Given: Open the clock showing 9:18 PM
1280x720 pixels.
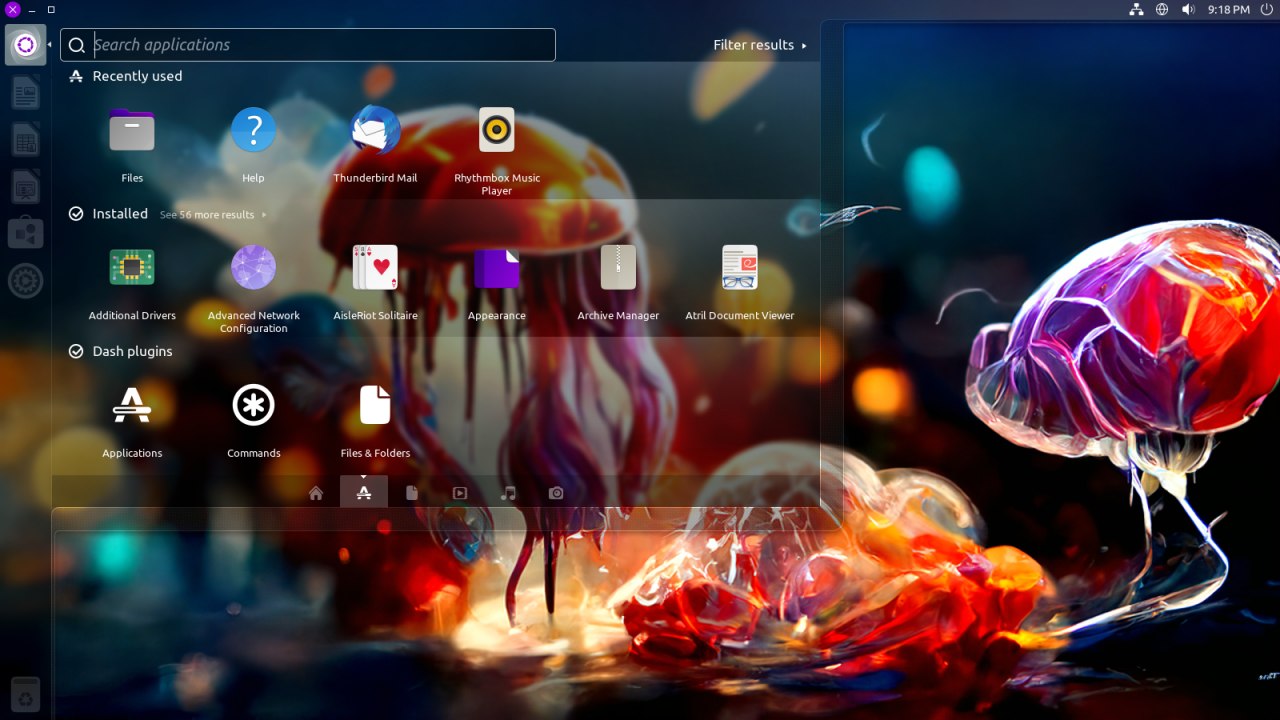Looking at the screenshot, I should [x=1228, y=9].
